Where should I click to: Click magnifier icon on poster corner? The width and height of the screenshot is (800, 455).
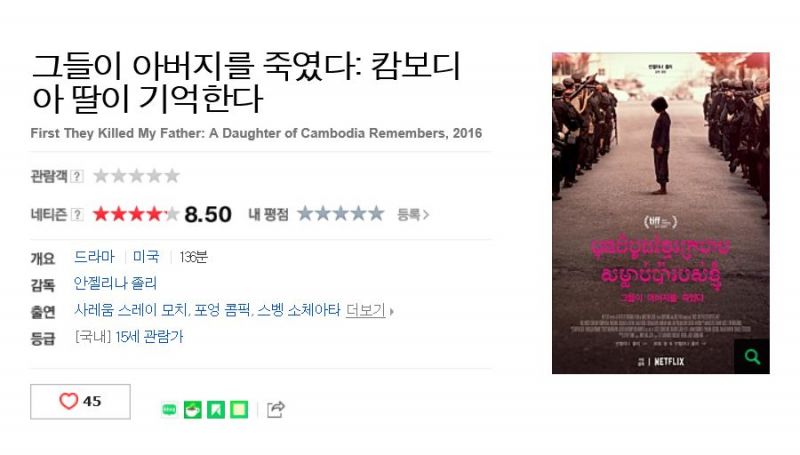point(752,357)
